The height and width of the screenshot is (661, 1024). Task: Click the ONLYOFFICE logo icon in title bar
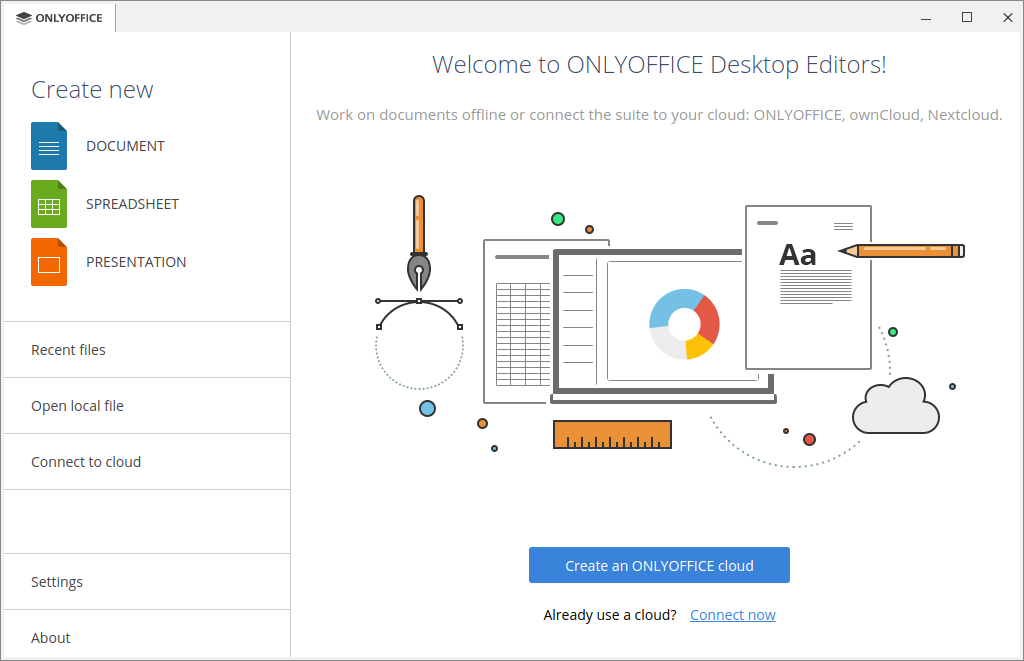(24, 18)
